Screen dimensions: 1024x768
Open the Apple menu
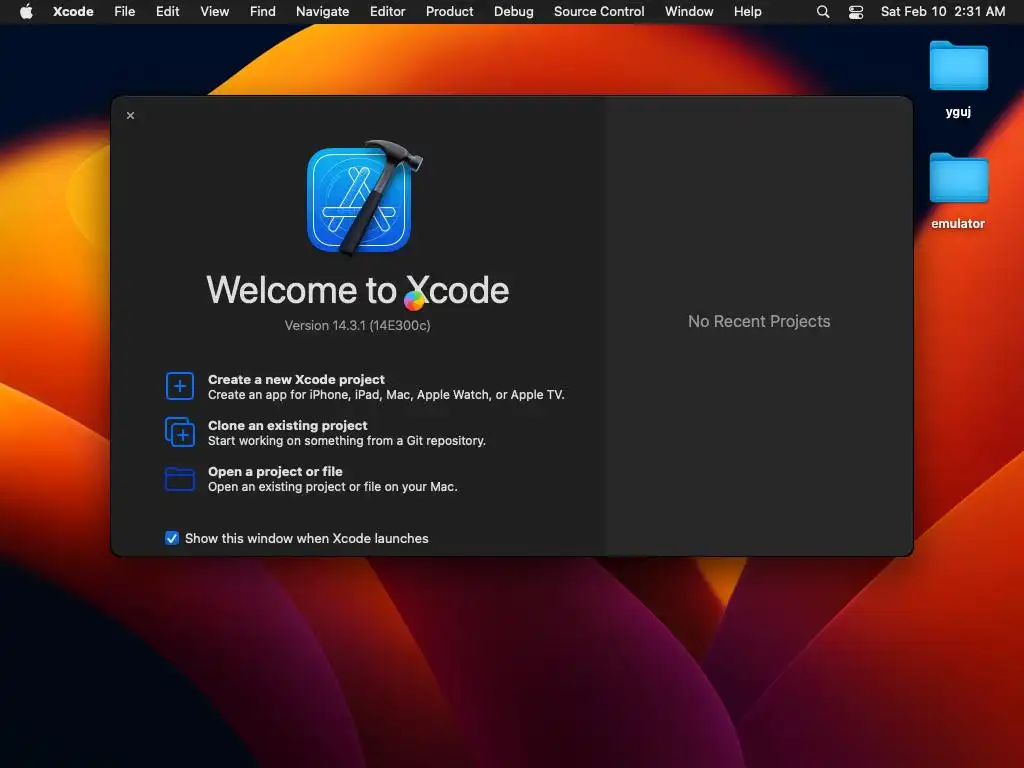26,11
